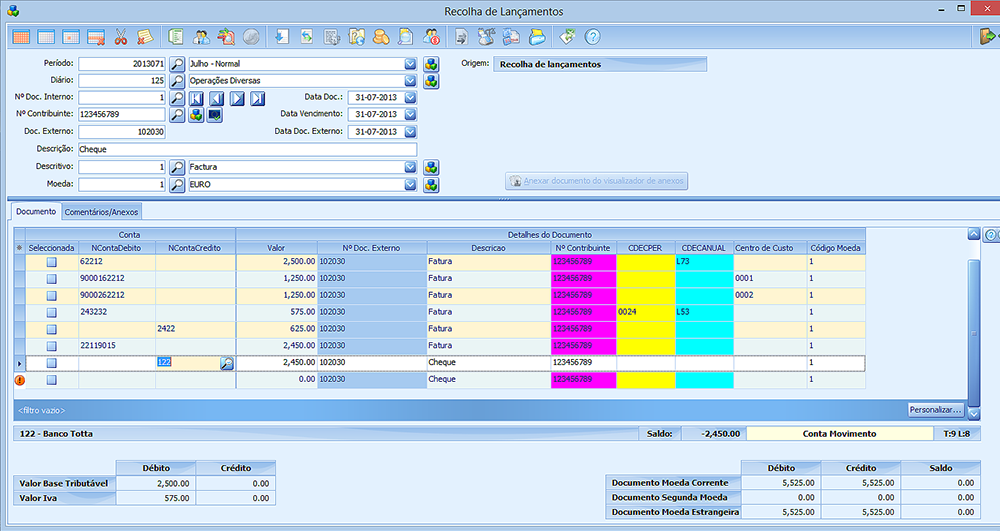Click the orange filled grid toolbar icon
The height and width of the screenshot is (531, 1000).
tap(21, 37)
